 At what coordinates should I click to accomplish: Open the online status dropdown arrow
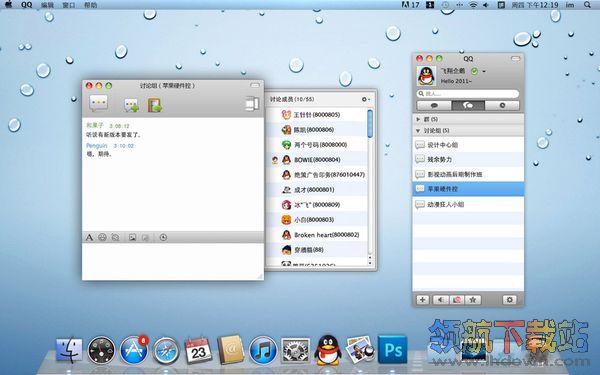pos(484,72)
